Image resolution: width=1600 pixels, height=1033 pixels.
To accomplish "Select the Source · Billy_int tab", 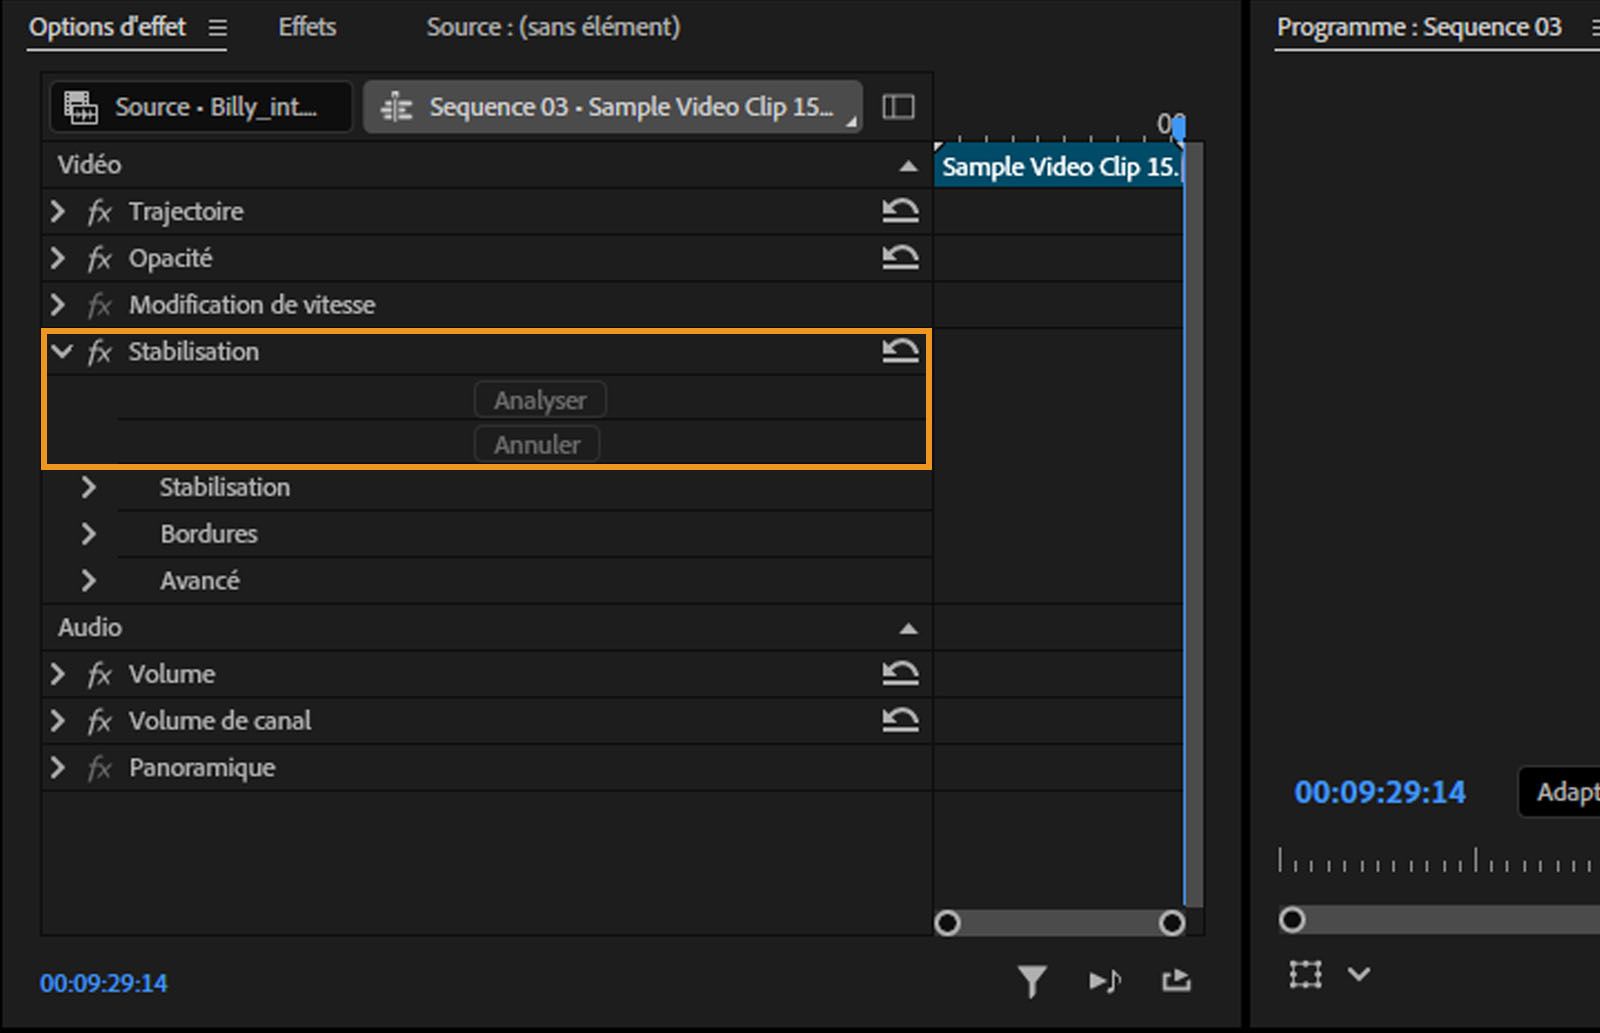I will [x=200, y=106].
